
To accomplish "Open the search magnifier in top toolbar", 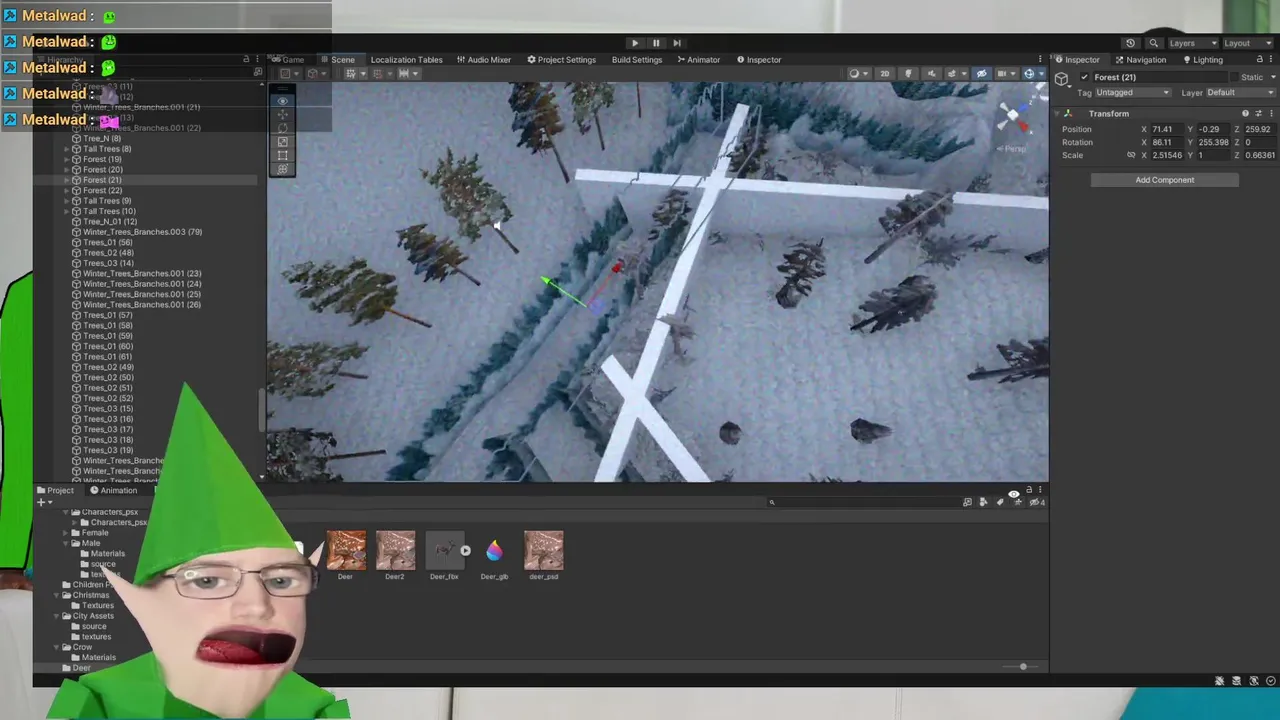I will point(1153,43).
